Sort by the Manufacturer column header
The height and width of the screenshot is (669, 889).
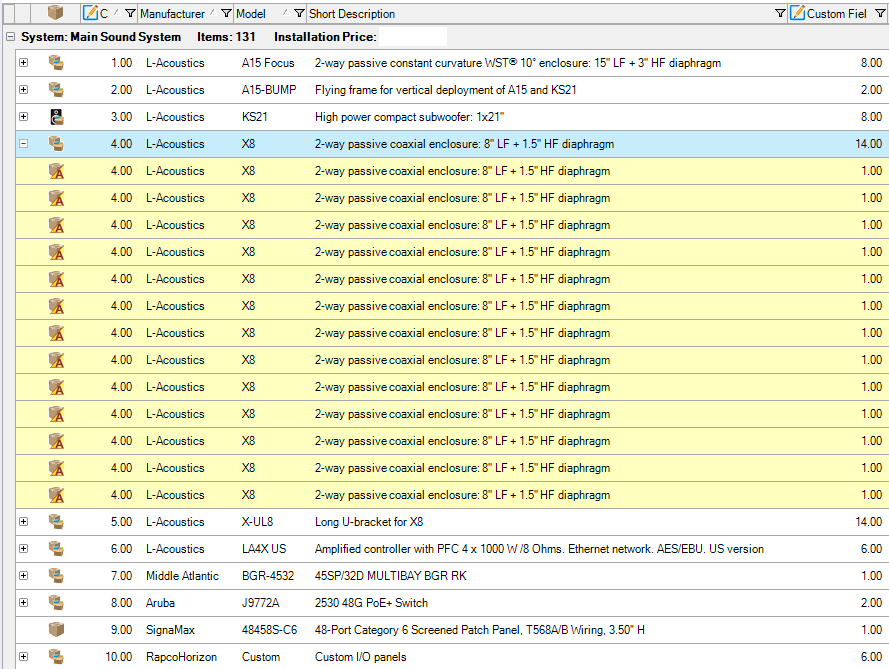[x=172, y=14]
